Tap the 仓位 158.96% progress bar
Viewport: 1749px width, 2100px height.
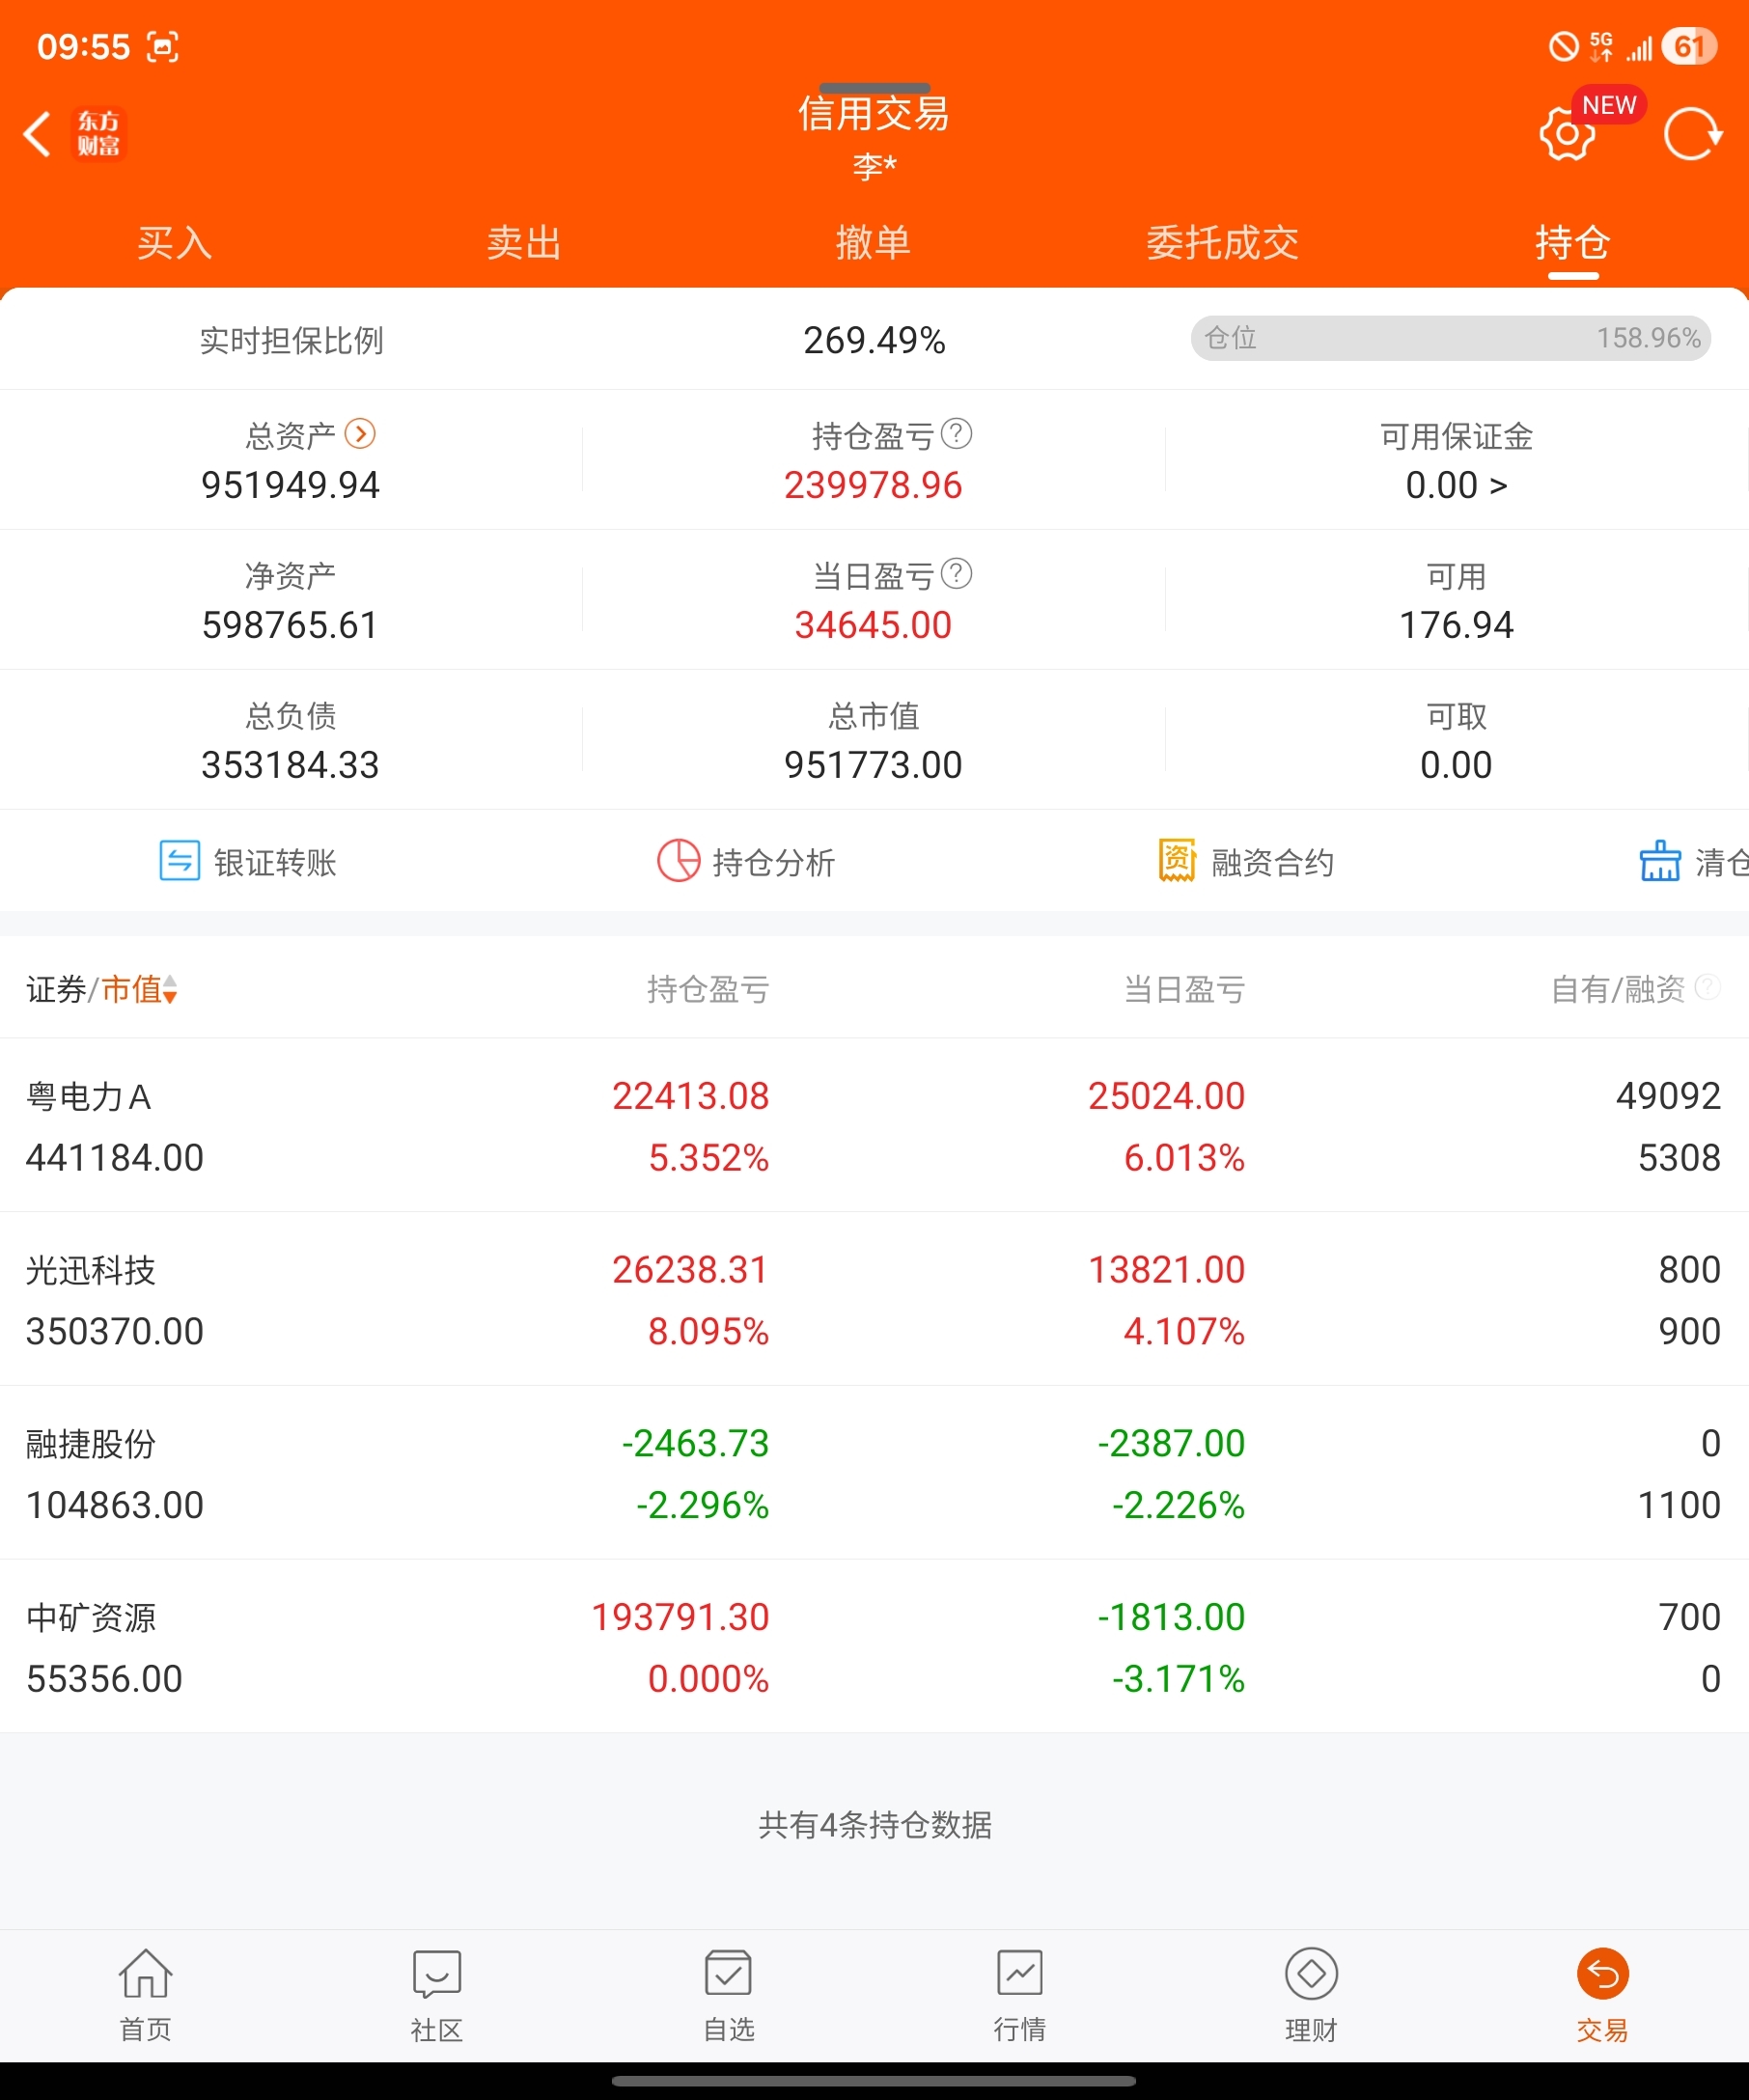pos(1450,338)
